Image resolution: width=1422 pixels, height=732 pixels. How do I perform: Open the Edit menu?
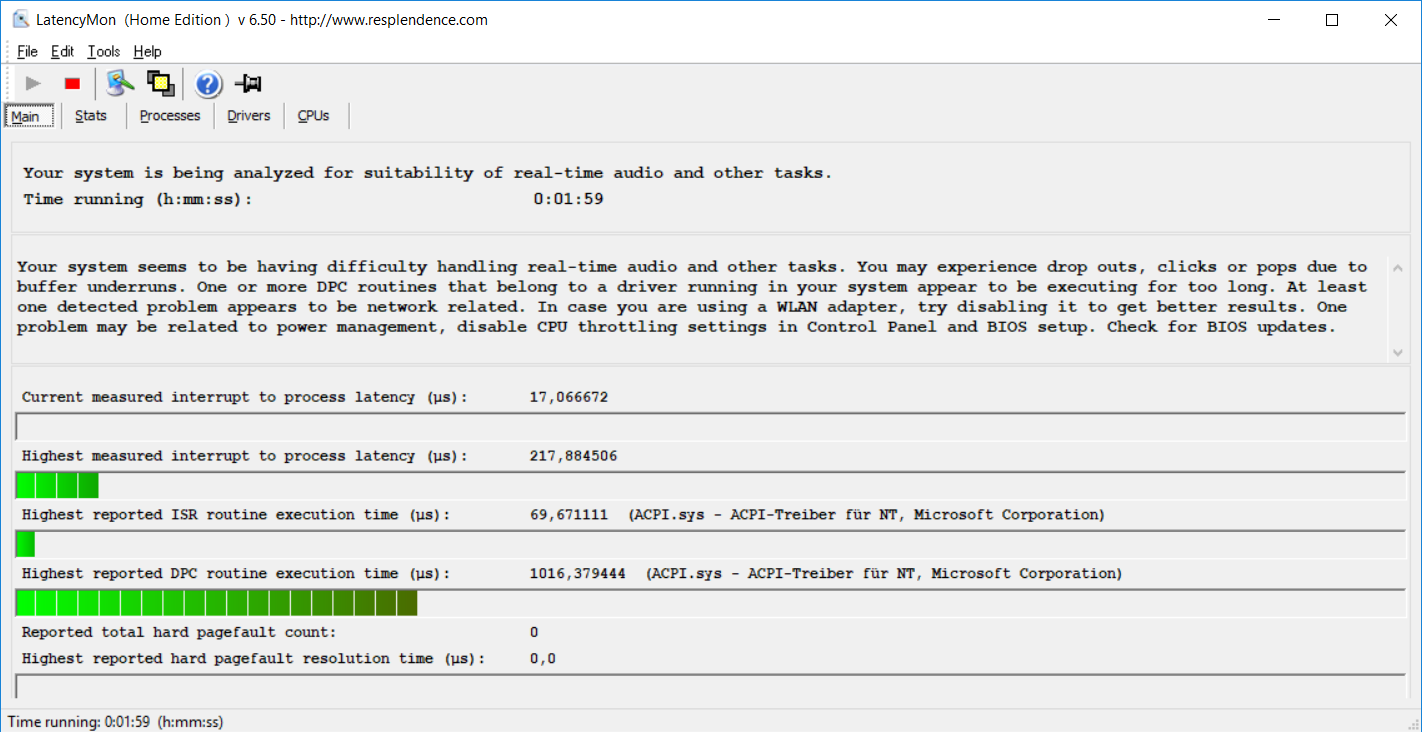coord(62,51)
